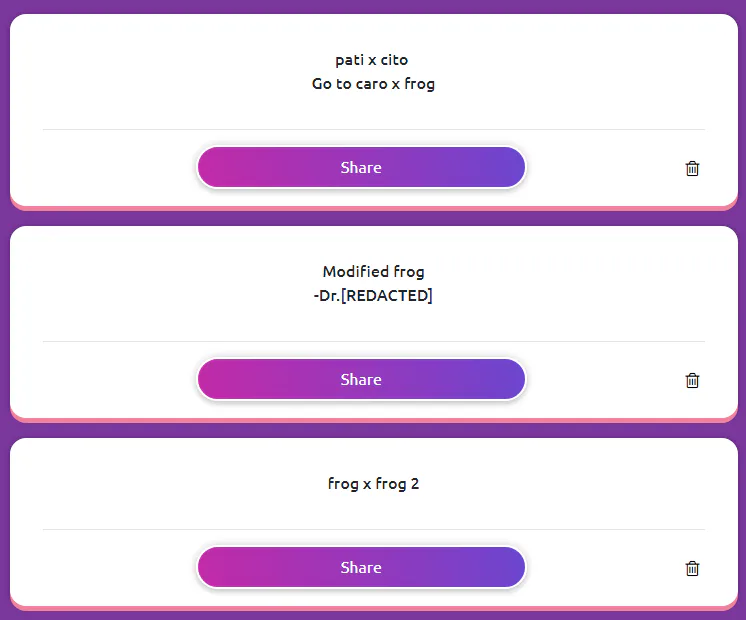746x620 pixels.
Task: Click the purple gap above the frog x frog 2 card
Action: [373, 431]
